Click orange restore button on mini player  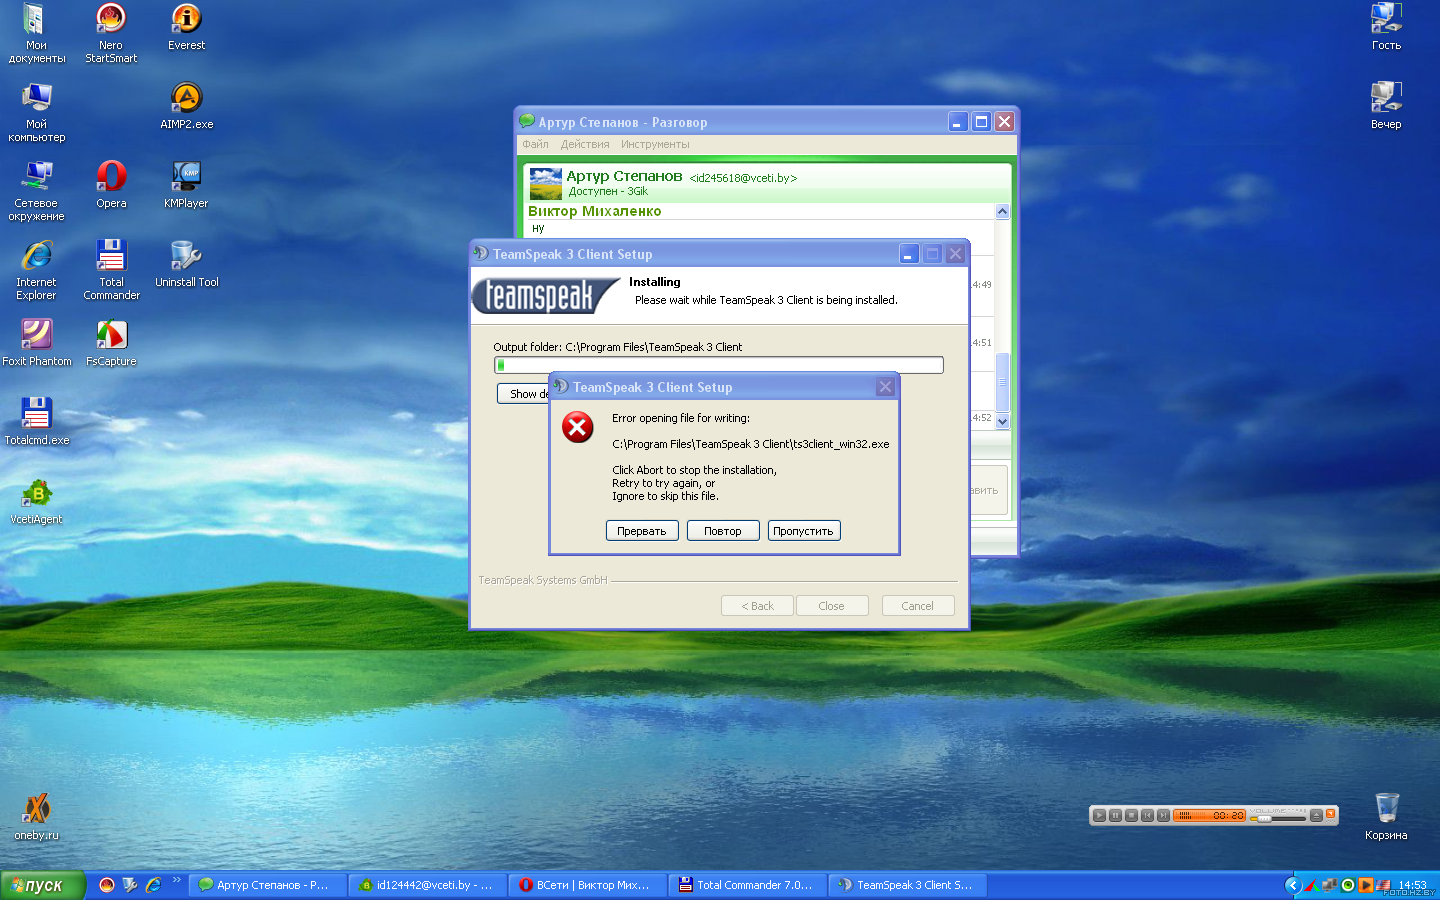coord(1330,813)
